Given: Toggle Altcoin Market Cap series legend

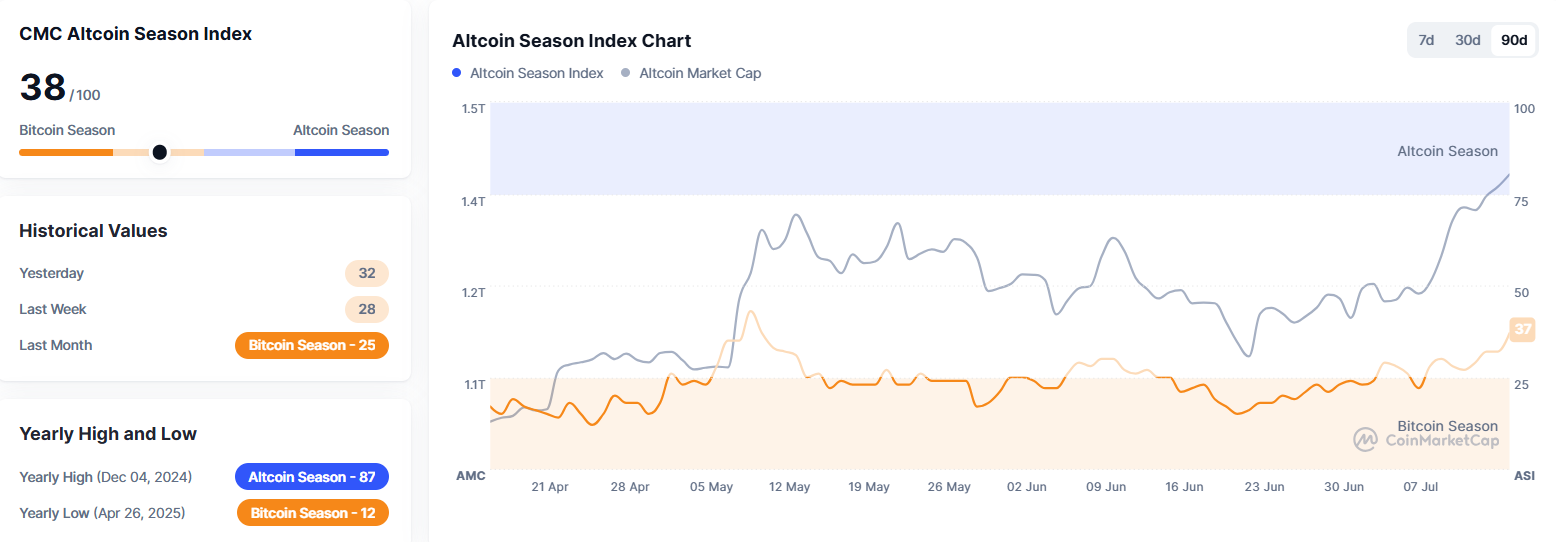Looking at the screenshot, I should coord(700,73).
